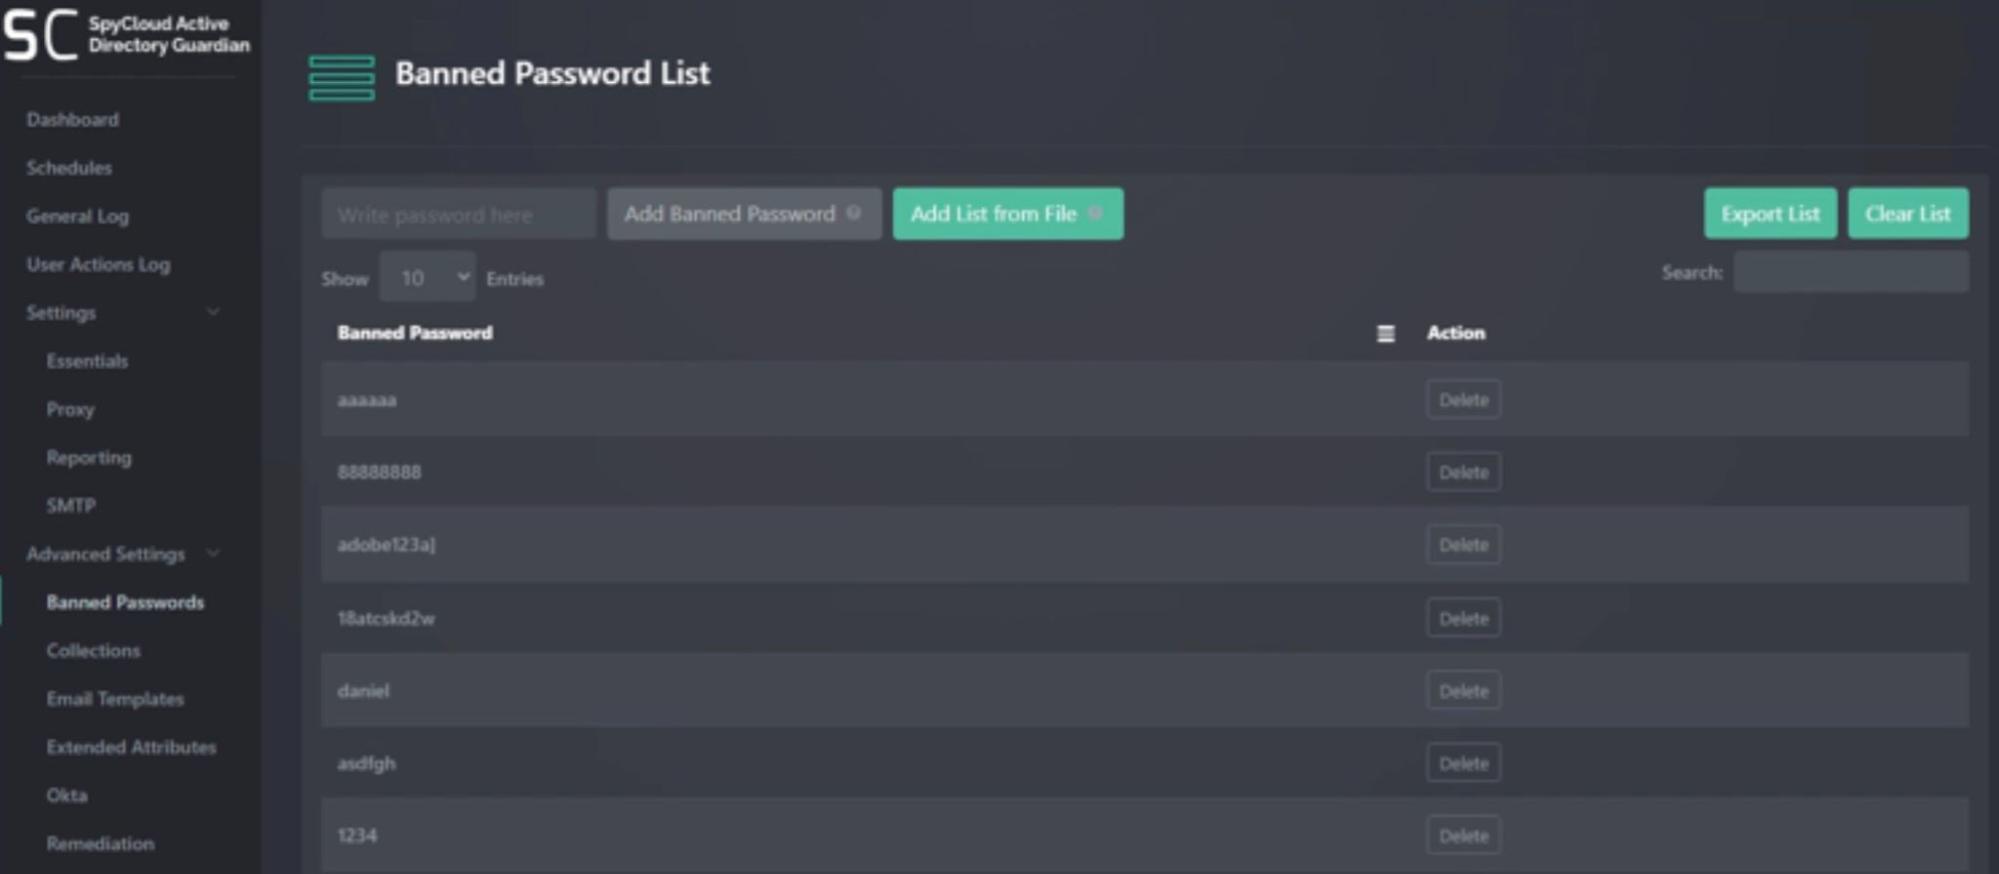The height and width of the screenshot is (874, 1999).
Task: Open the Show entries dropdown
Action: point(427,277)
